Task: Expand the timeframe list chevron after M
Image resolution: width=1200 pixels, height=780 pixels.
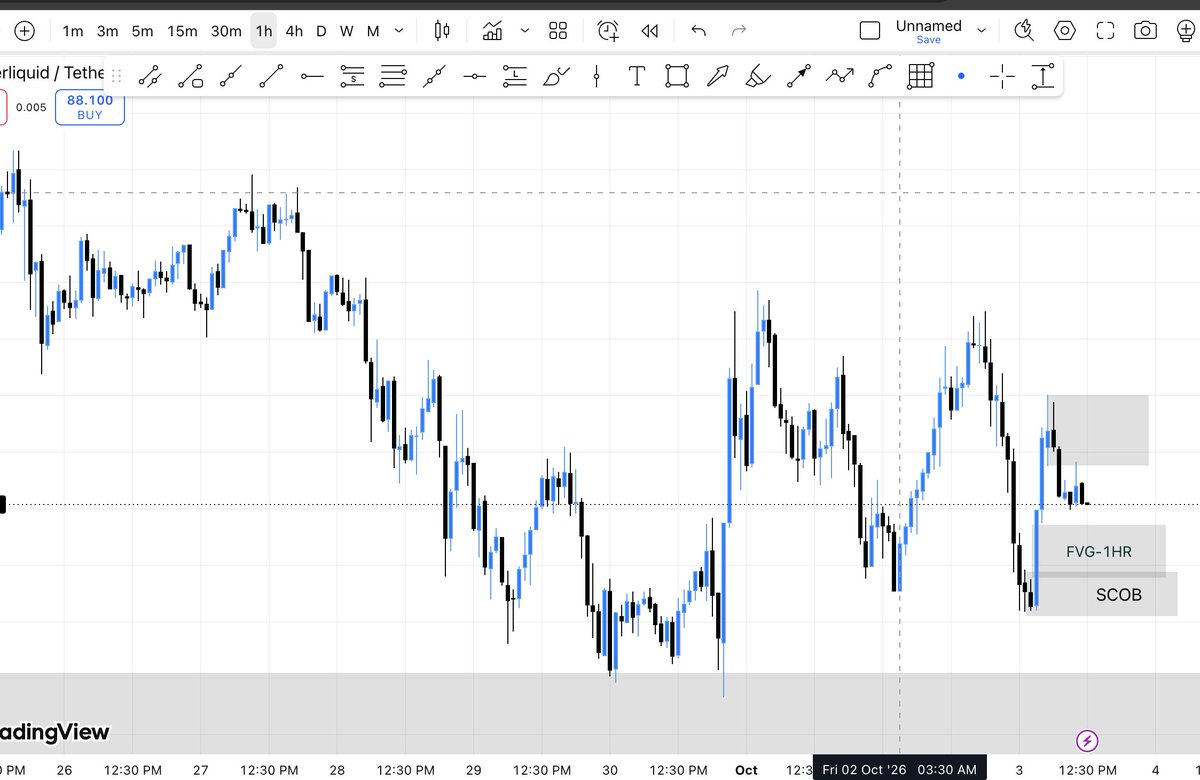Action: [399, 31]
